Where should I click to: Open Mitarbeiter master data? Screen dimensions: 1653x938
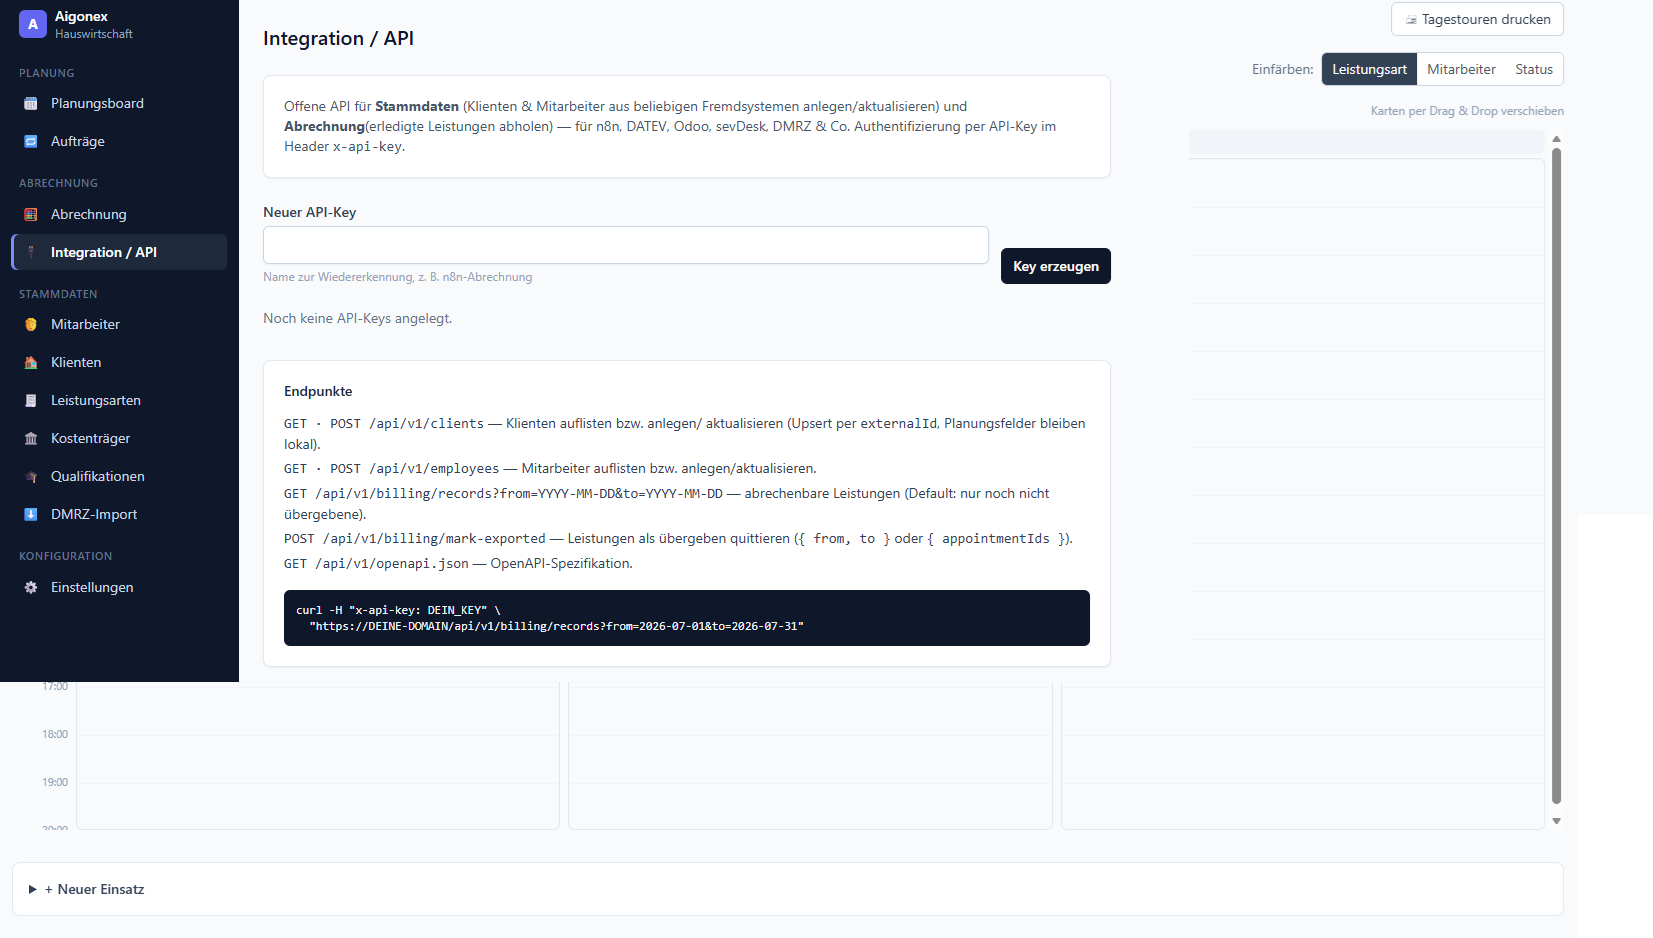[119, 325]
